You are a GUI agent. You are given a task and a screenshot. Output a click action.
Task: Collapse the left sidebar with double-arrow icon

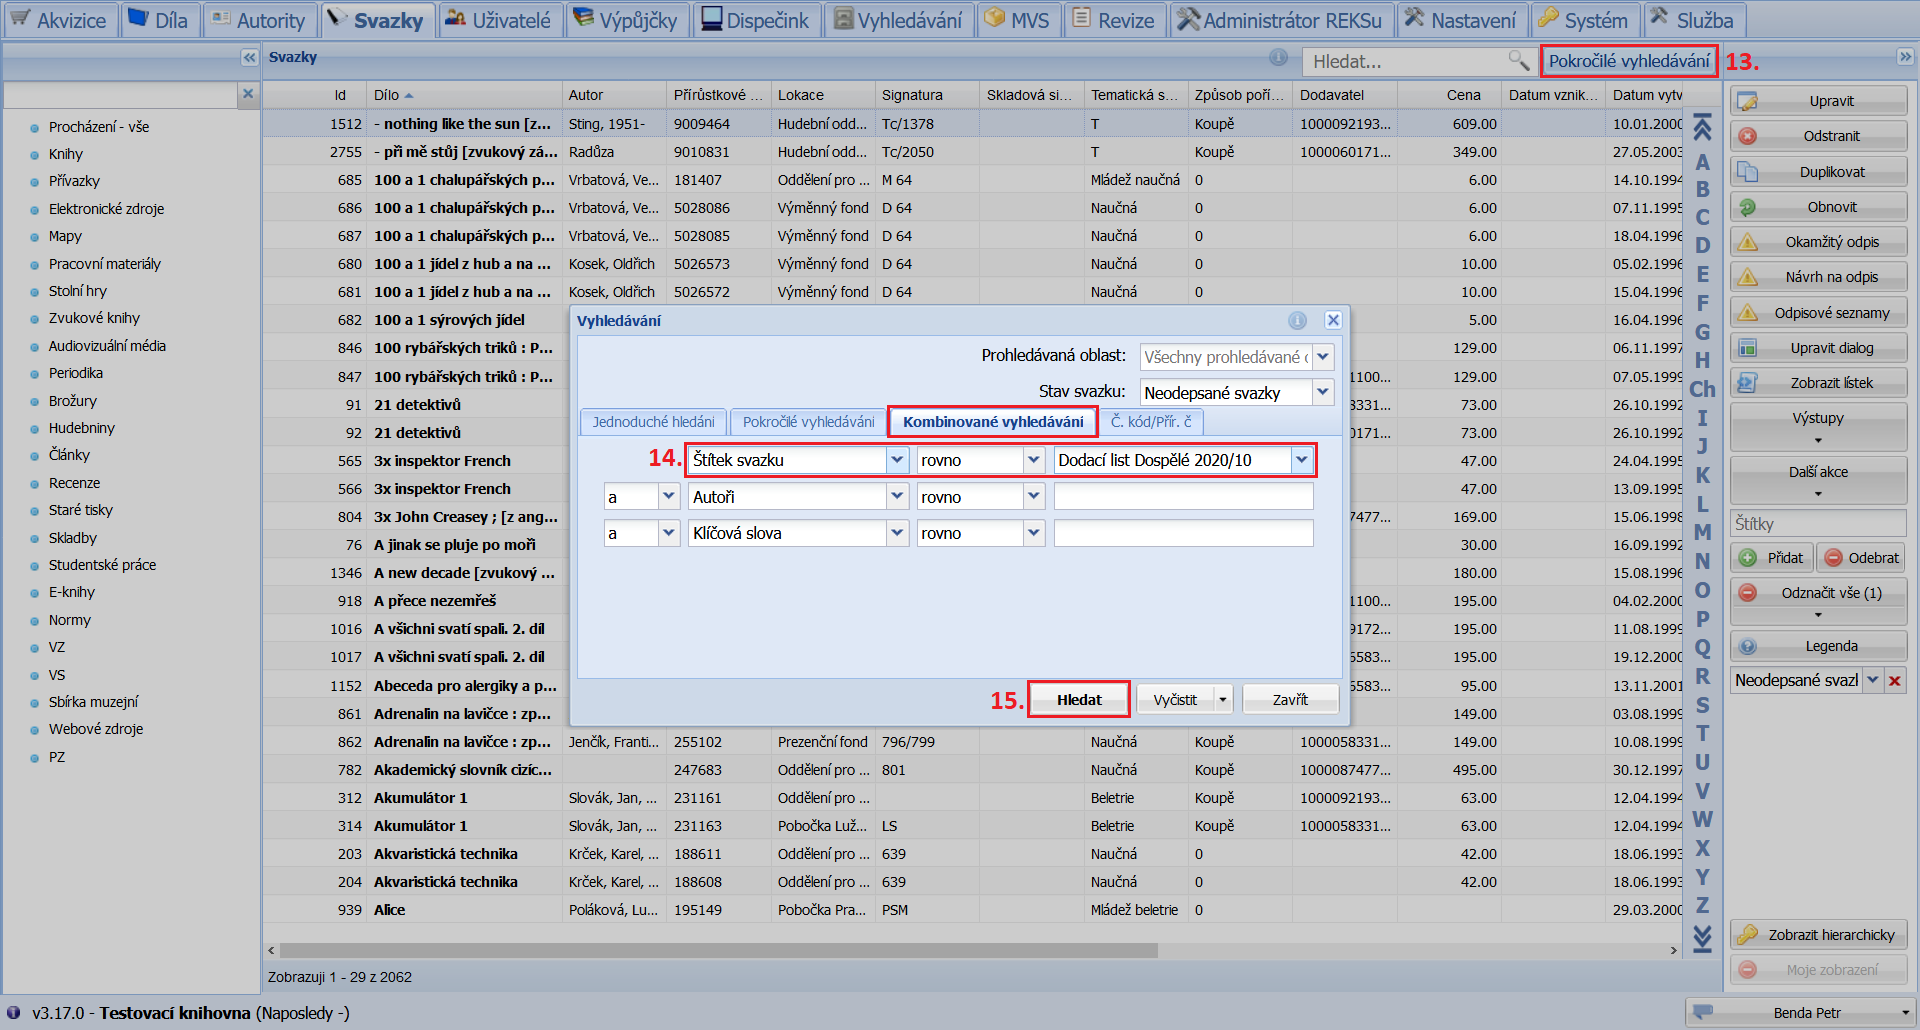pyautogui.click(x=249, y=58)
